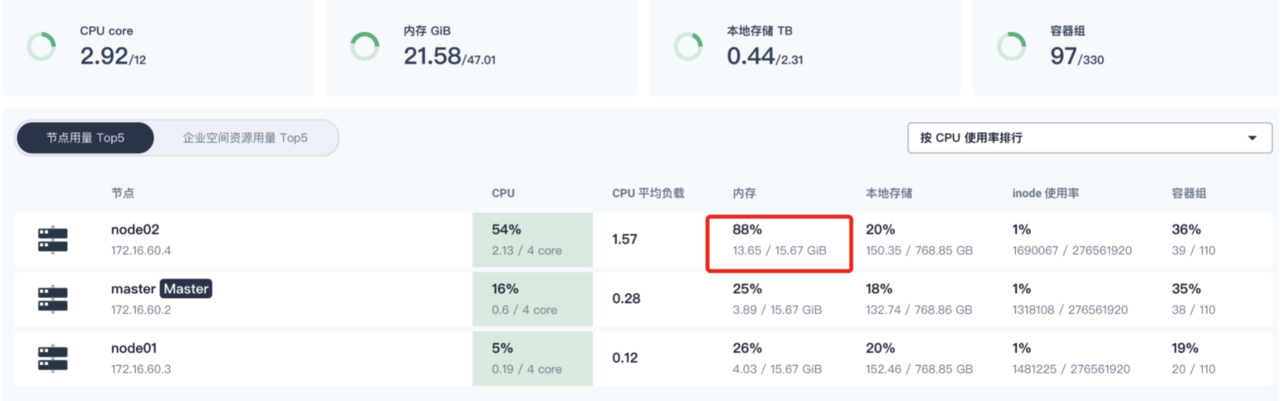Image resolution: width=1280 pixels, height=401 pixels.
Task: Open the node01 node link
Action: coord(134,348)
